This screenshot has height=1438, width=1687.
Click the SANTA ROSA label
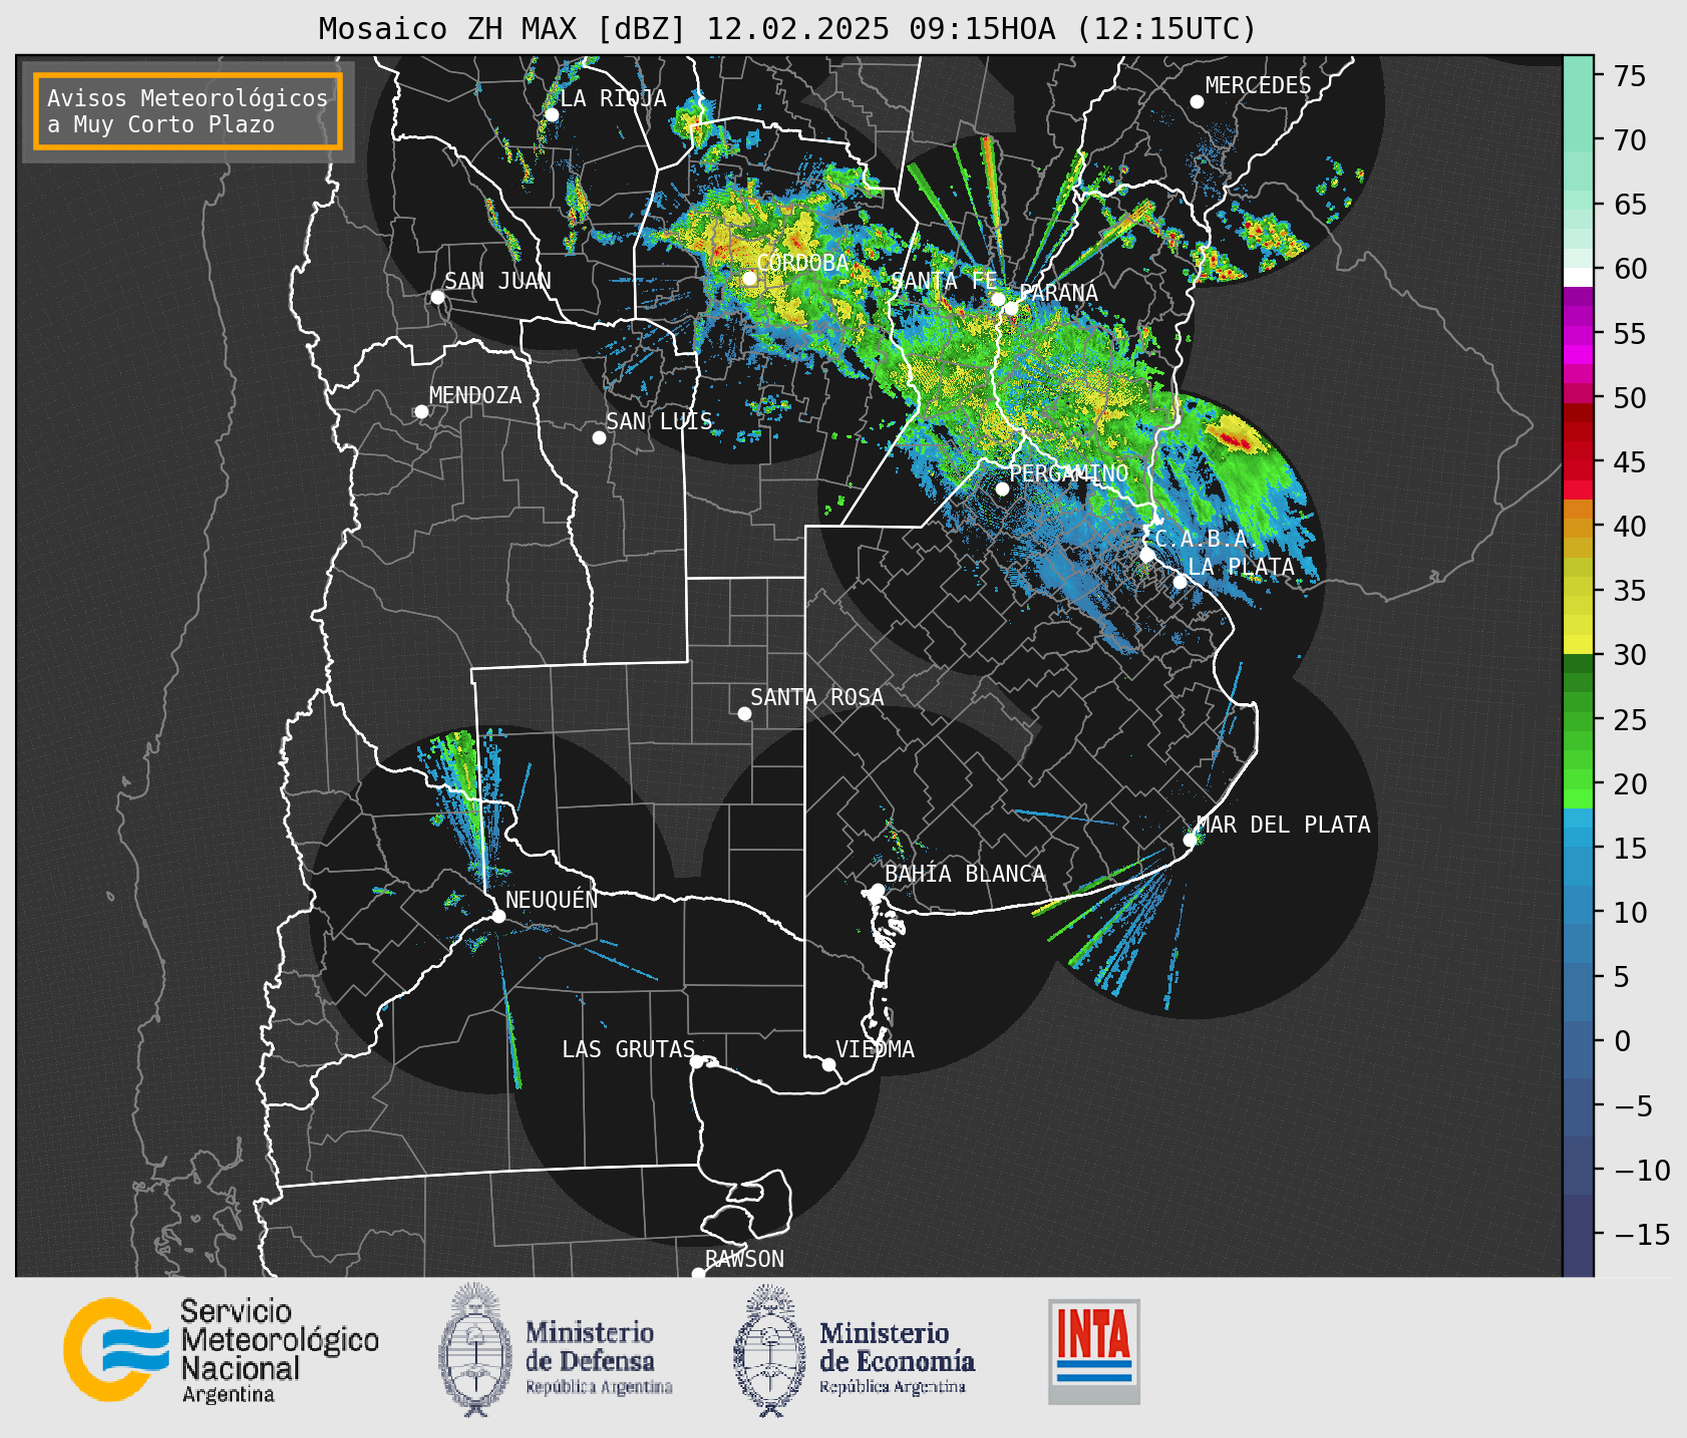[817, 697]
